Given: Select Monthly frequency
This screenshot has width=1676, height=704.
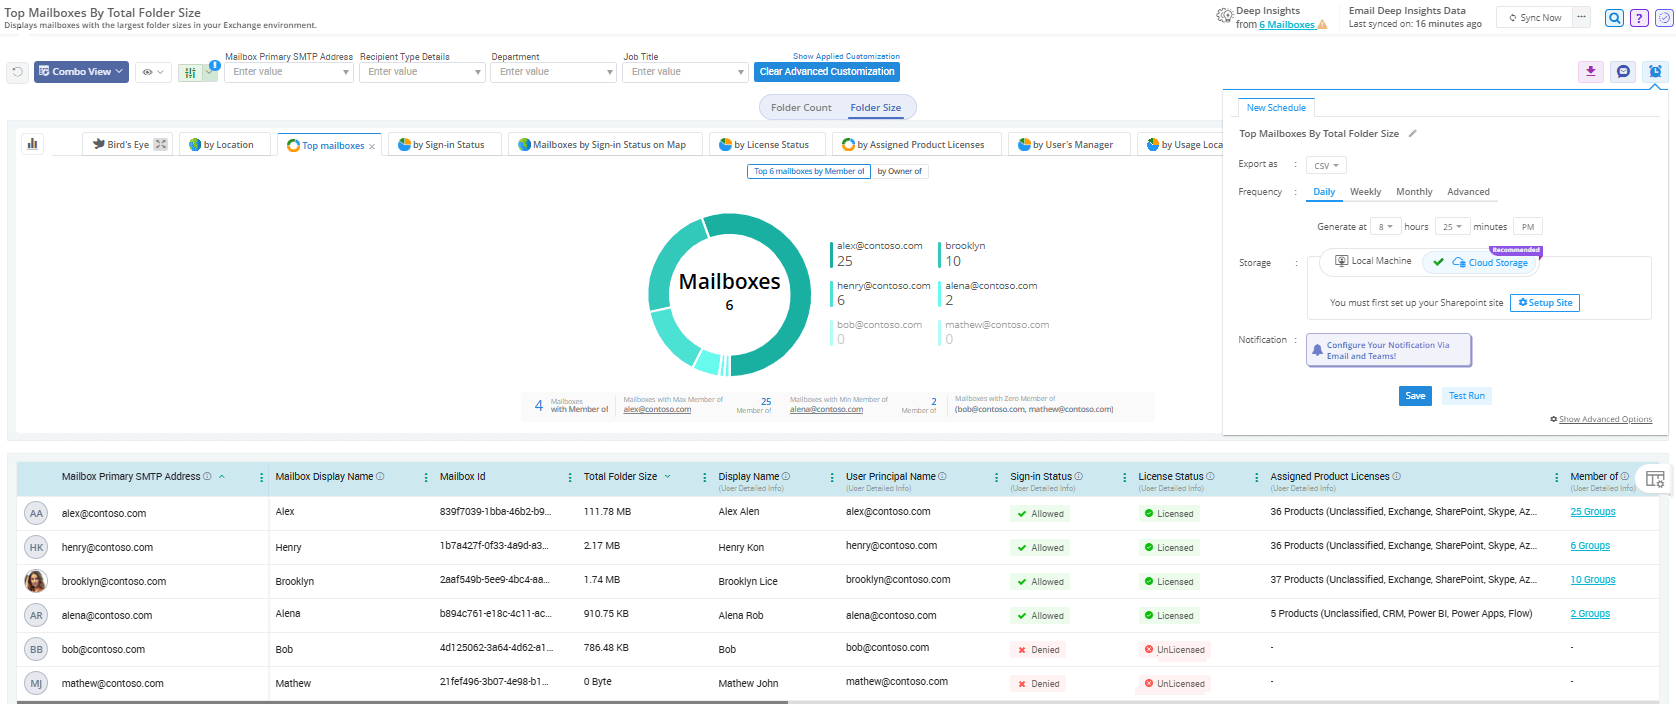Looking at the screenshot, I should pyautogui.click(x=1414, y=192).
